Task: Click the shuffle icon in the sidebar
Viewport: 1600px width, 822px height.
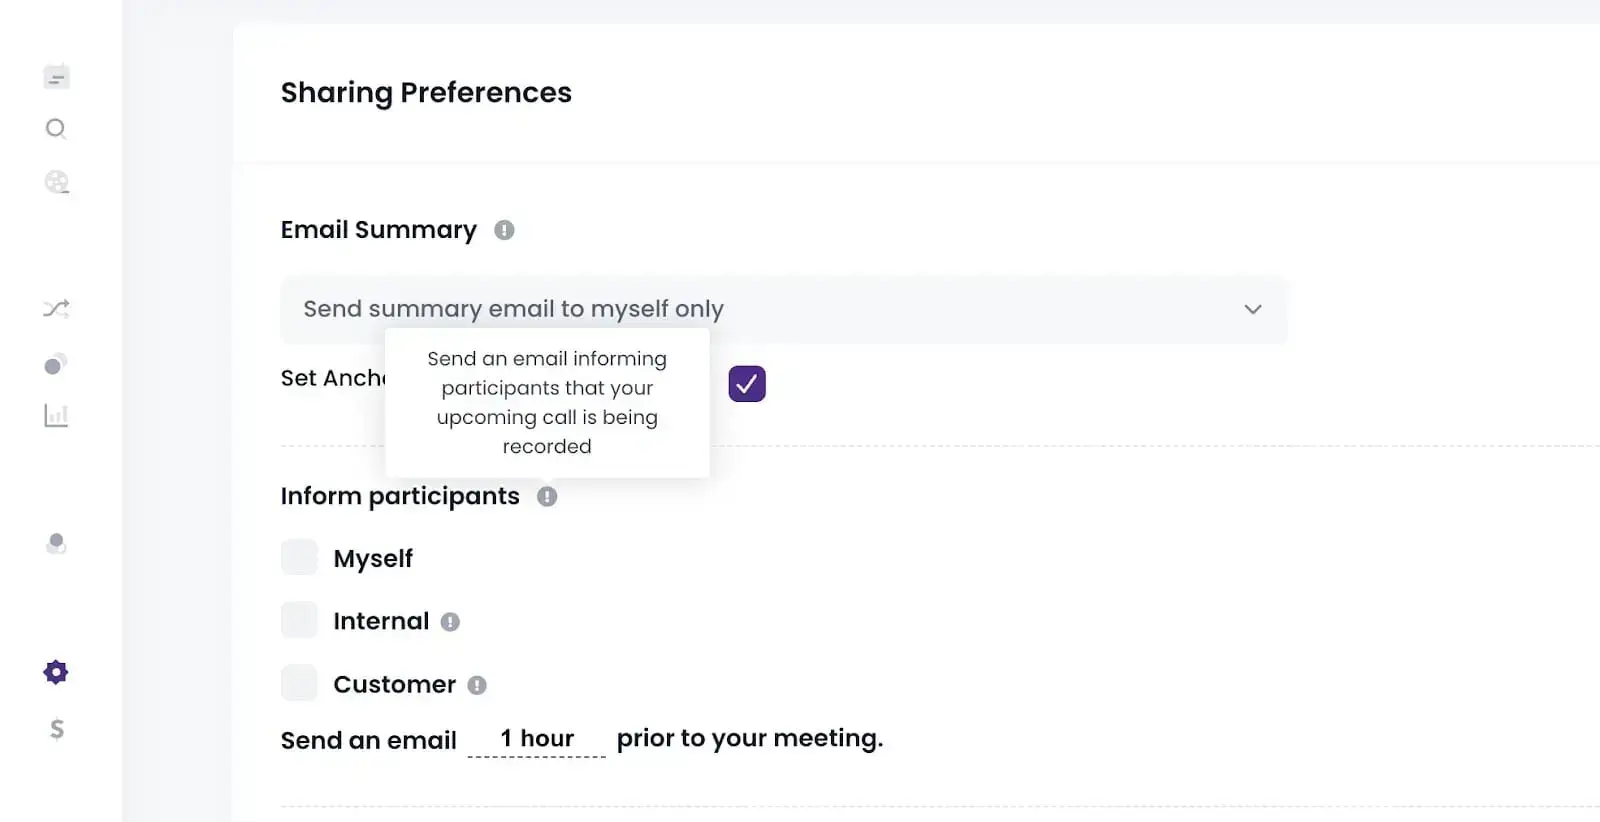Action: click(x=56, y=308)
